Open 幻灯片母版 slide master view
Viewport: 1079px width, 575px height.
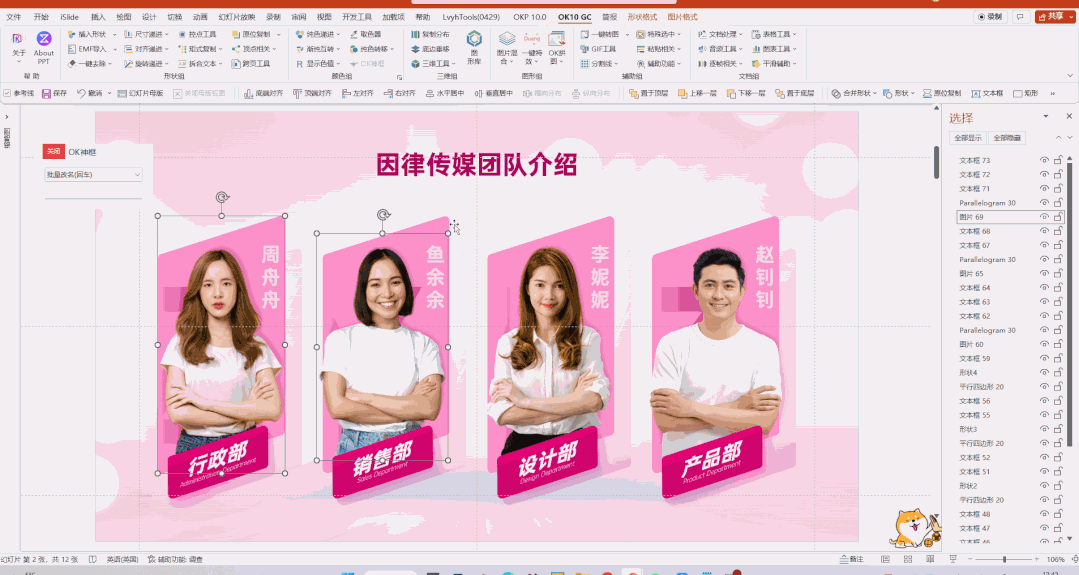pos(140,93)
